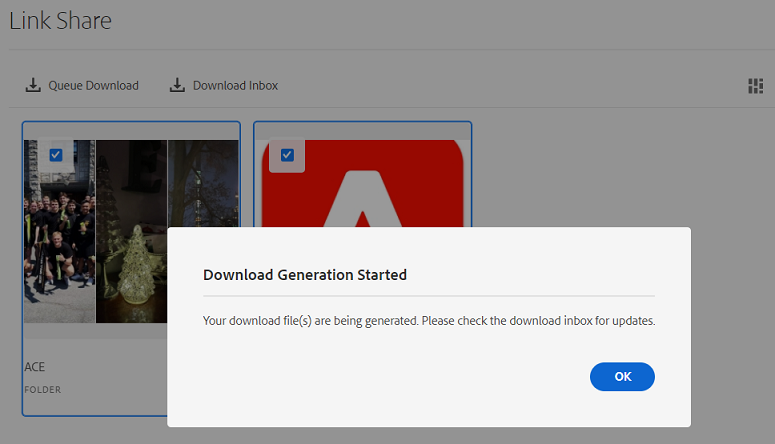Click the empty area below FOLDER label
Image resolution: width=775 pixels, height=444 pixels.
(94, 405)
